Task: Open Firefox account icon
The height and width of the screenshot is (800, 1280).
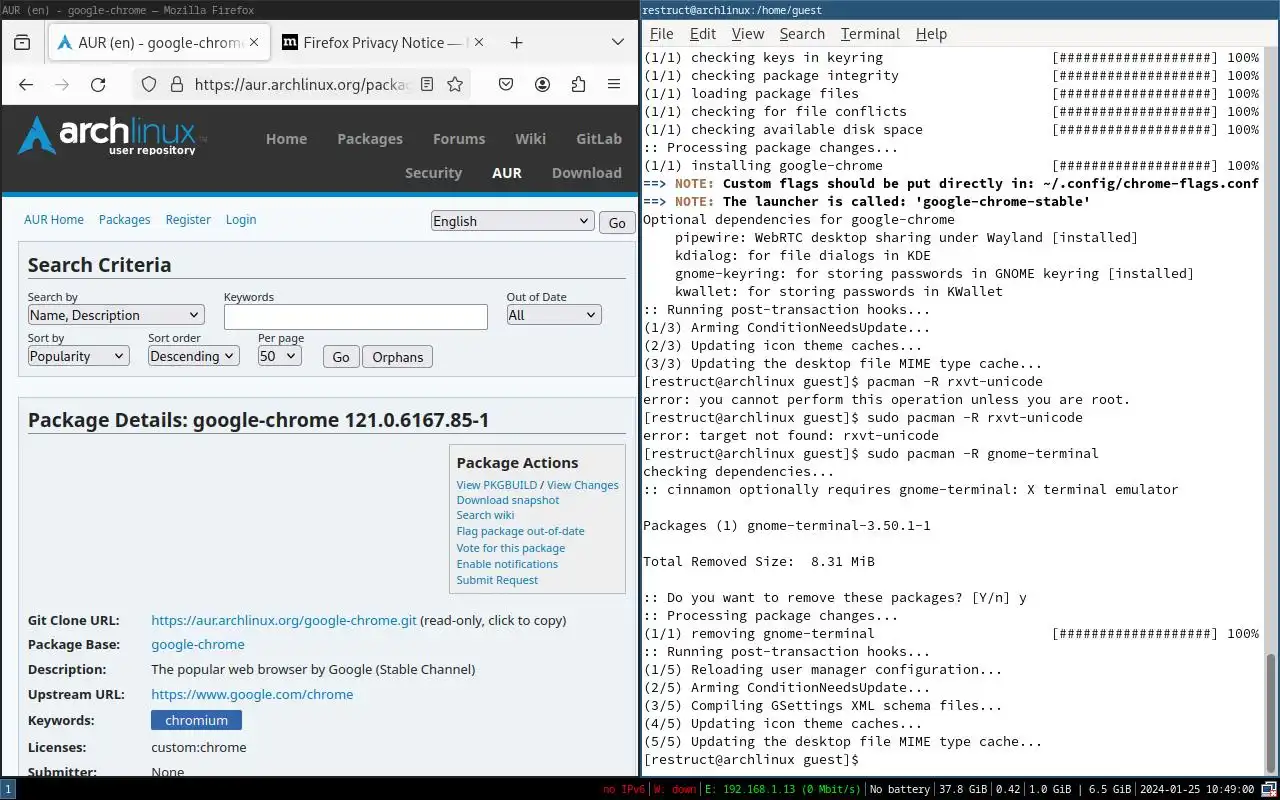Action: click(542, 85)
